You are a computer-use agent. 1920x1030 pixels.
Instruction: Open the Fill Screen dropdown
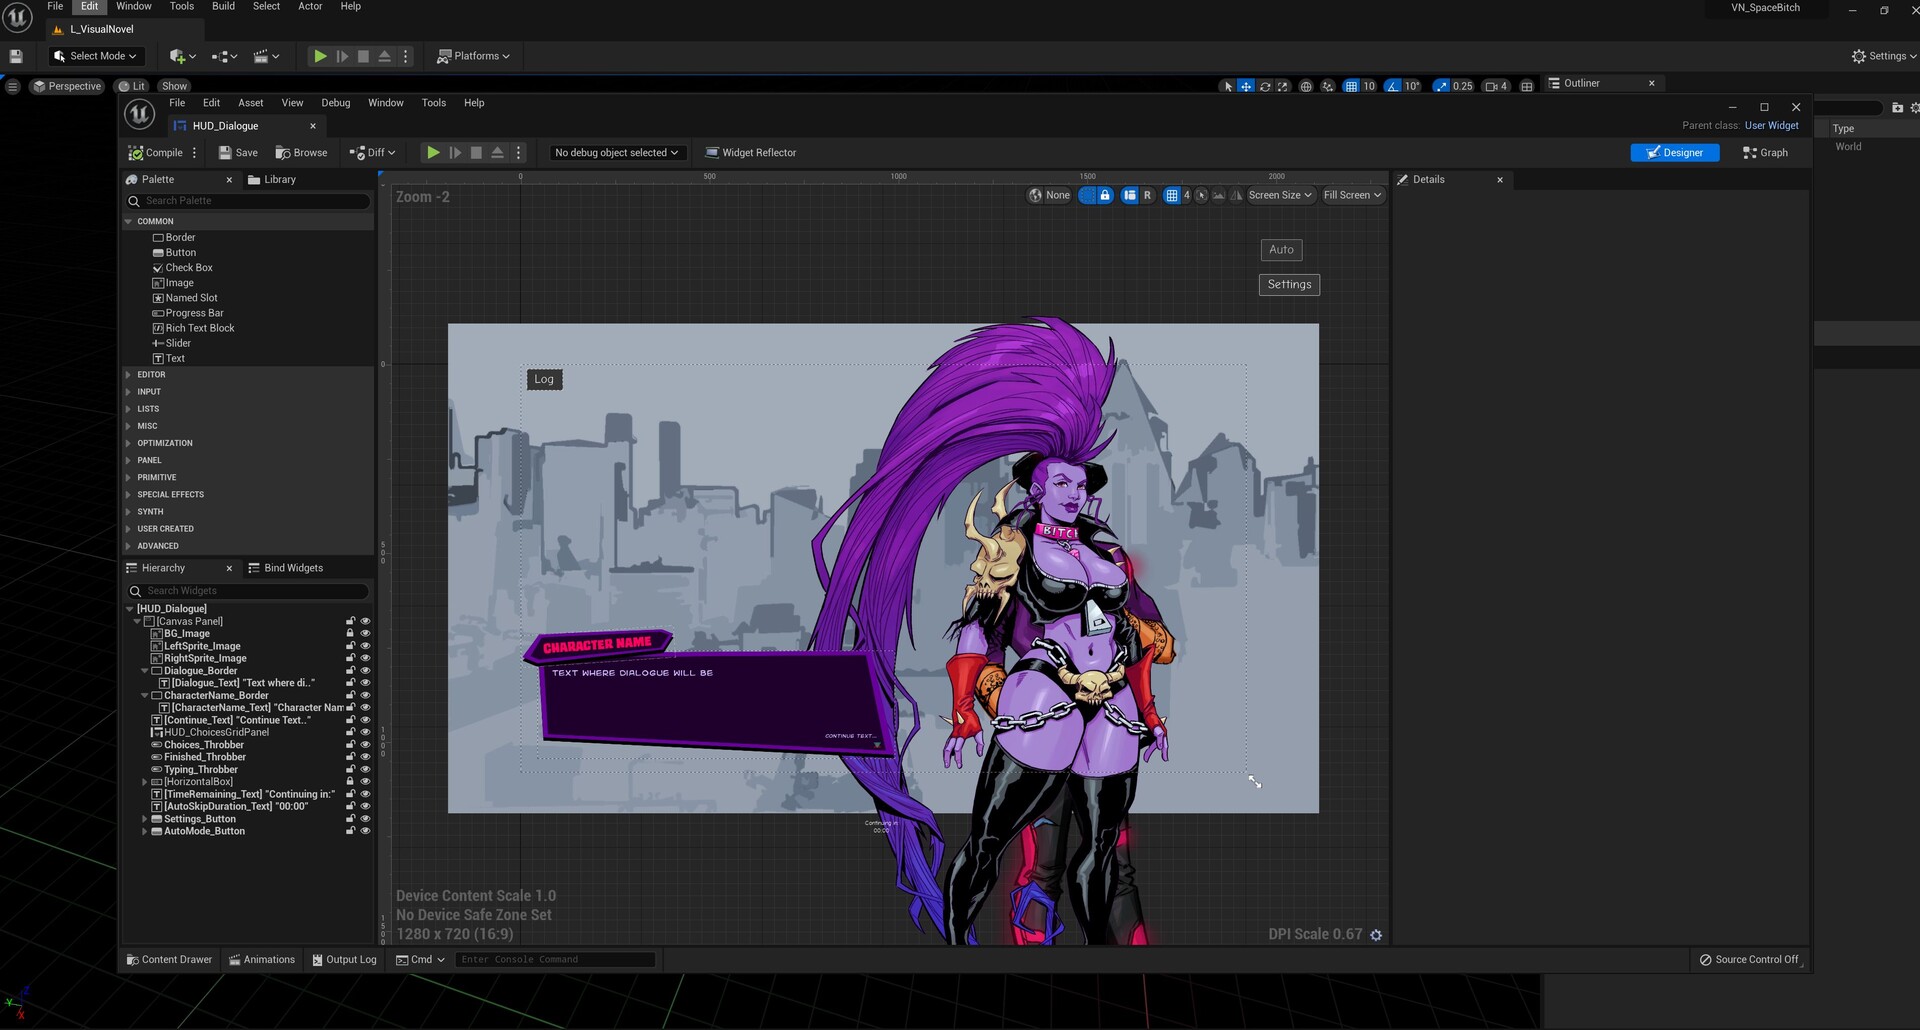pyautogui.click(x=1351, y=195)
